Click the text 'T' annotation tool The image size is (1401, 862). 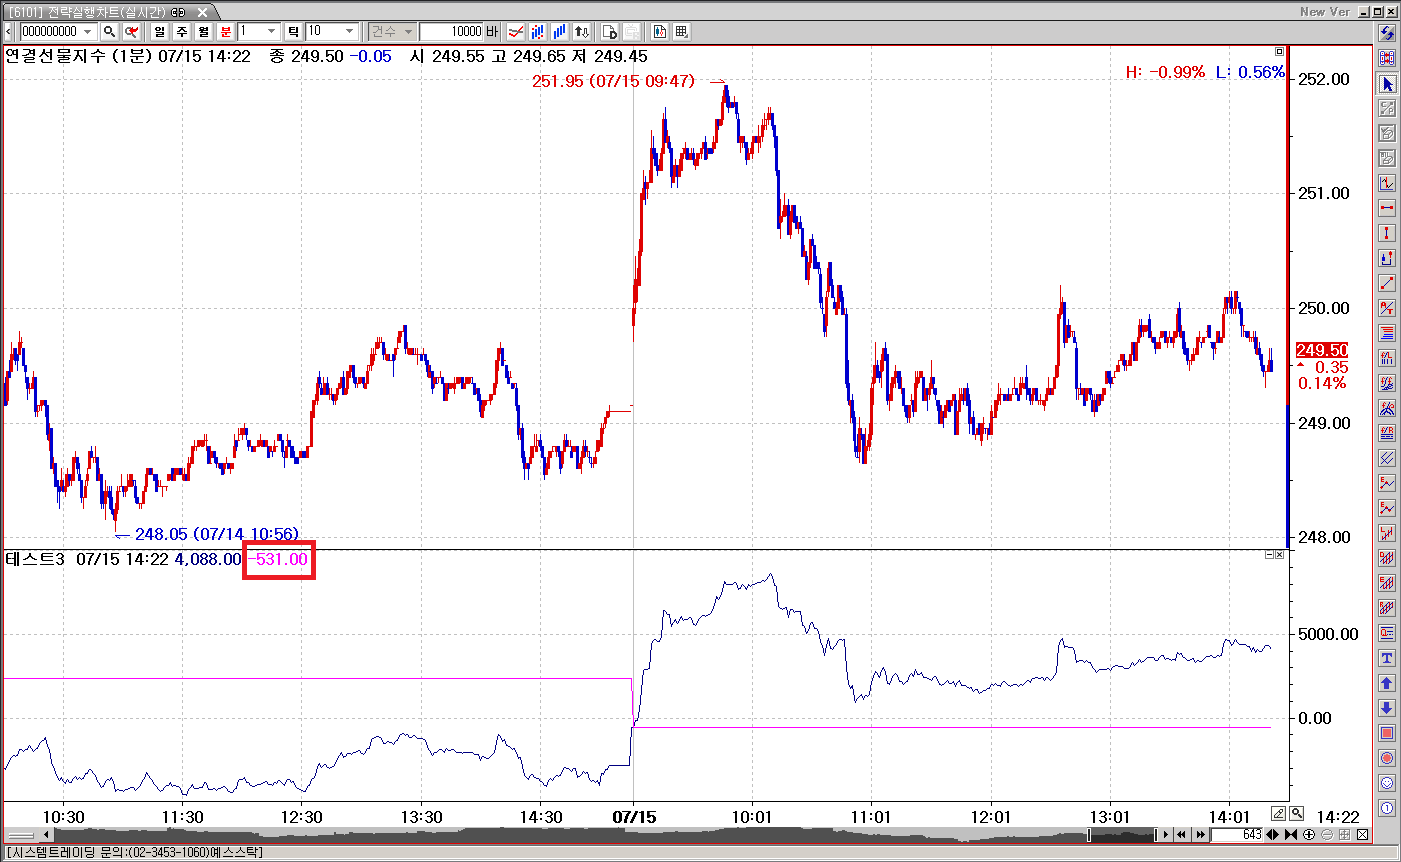coord(1387,658)
